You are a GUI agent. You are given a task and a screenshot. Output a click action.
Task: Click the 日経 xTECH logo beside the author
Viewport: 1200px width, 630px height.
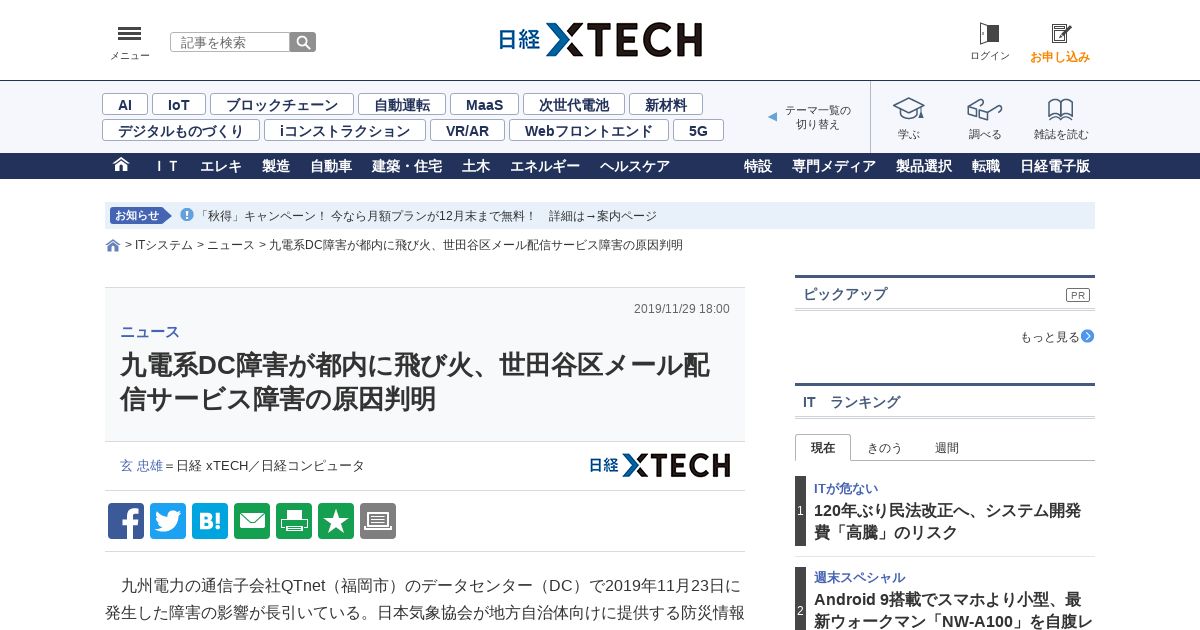pos(660,465)
